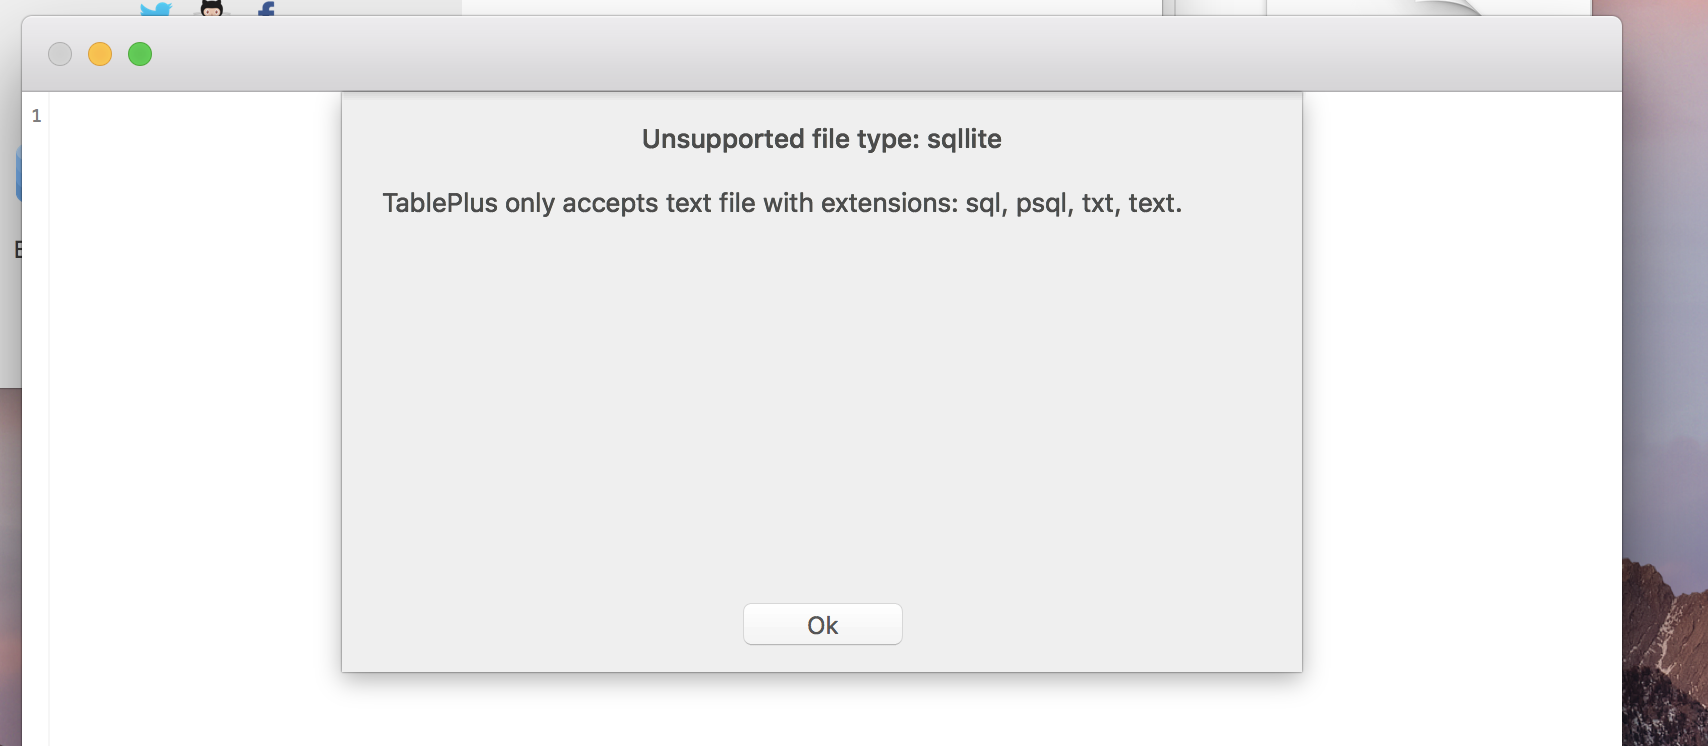This screenshot has width=1708, height=746.
Task: Click the editor gutter below line 1
Action: [x=36, y=300]
